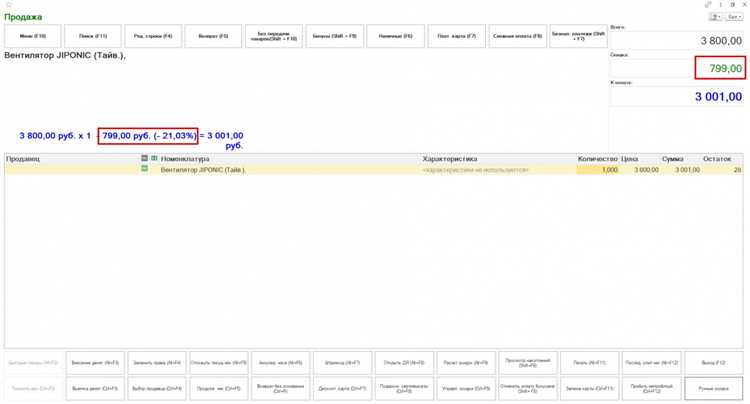Click the green status icon in the Вентилятор row
This screenshot has height=404, width=750.
tap(144, 169)
